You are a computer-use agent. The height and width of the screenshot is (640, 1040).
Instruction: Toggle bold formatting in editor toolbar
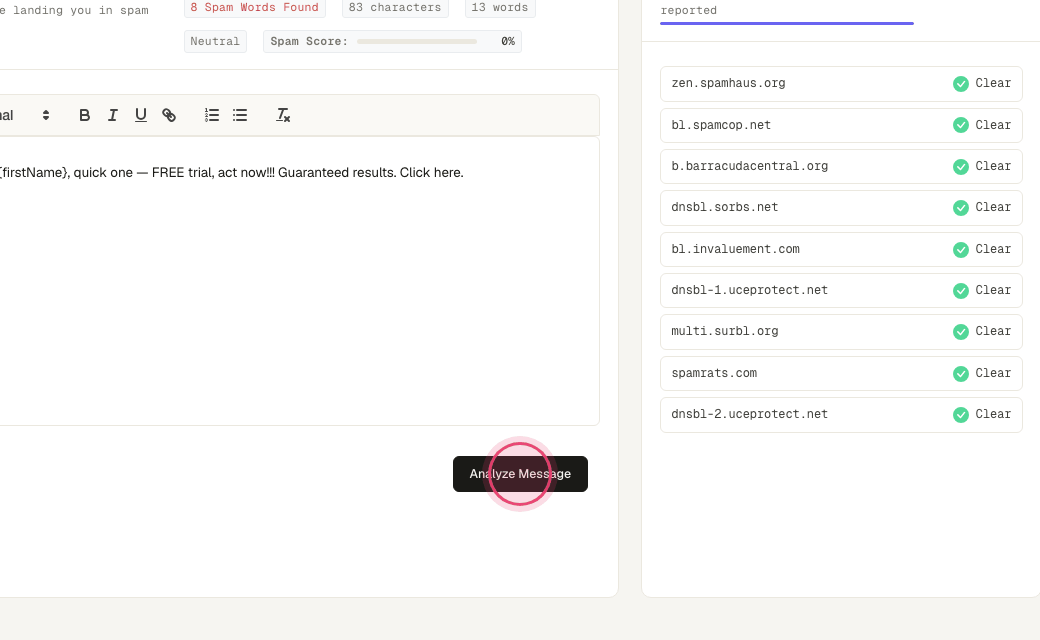(84, 115)
